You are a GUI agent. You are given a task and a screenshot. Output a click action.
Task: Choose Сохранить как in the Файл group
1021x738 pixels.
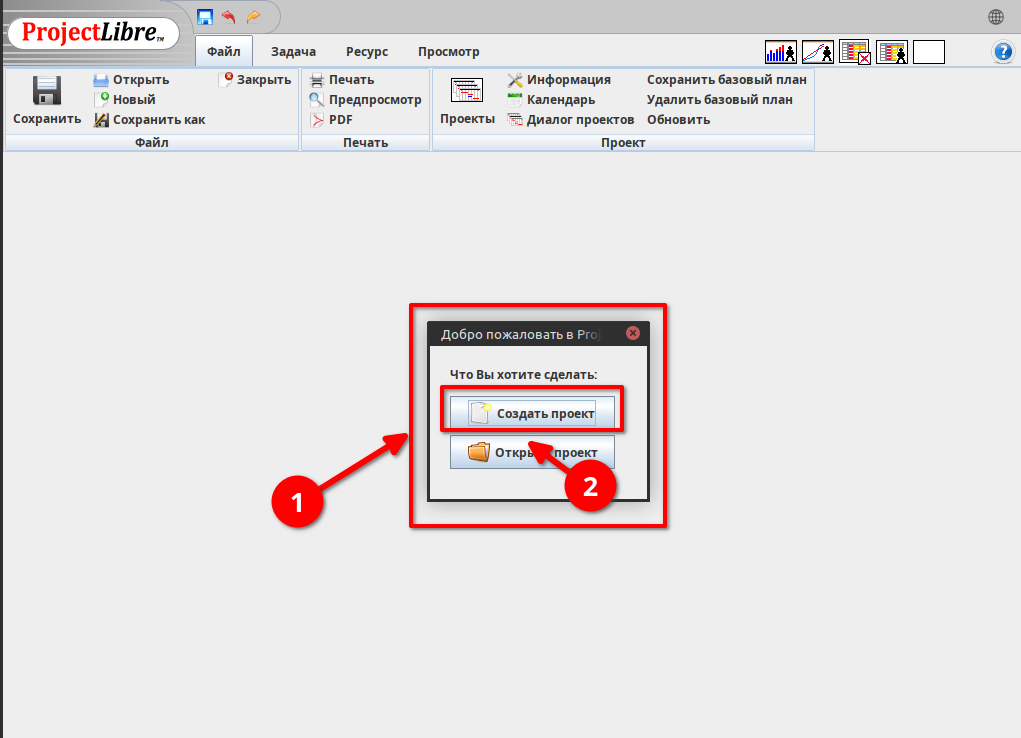pos(149,120)
